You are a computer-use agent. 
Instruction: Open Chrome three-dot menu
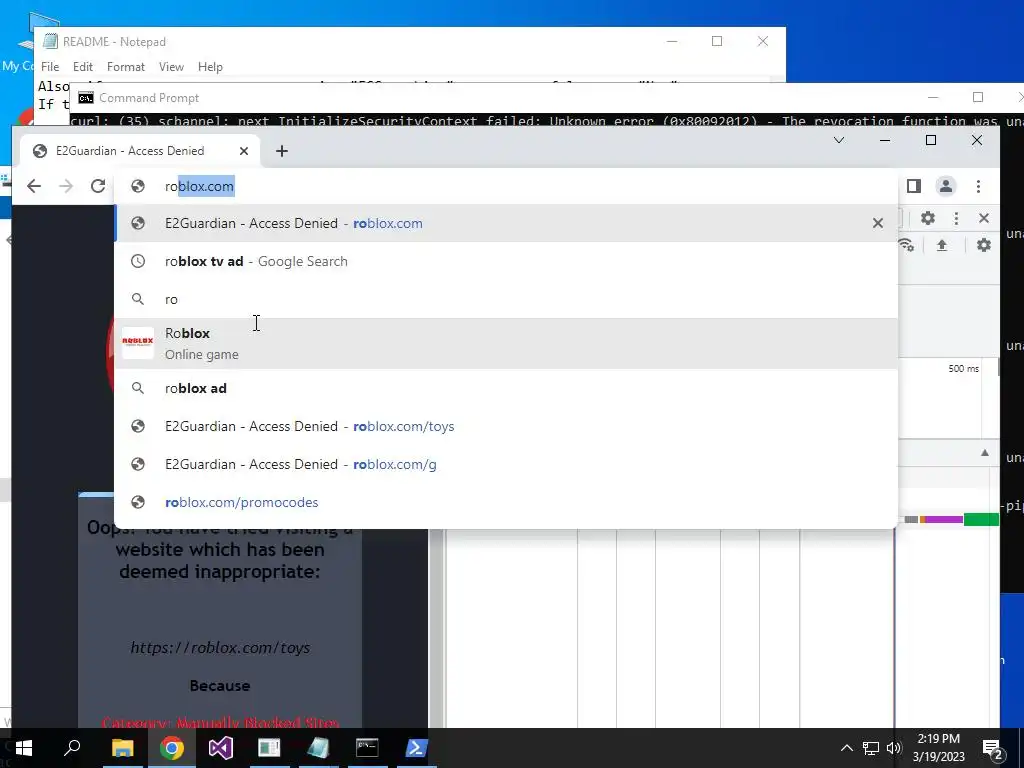978,186
